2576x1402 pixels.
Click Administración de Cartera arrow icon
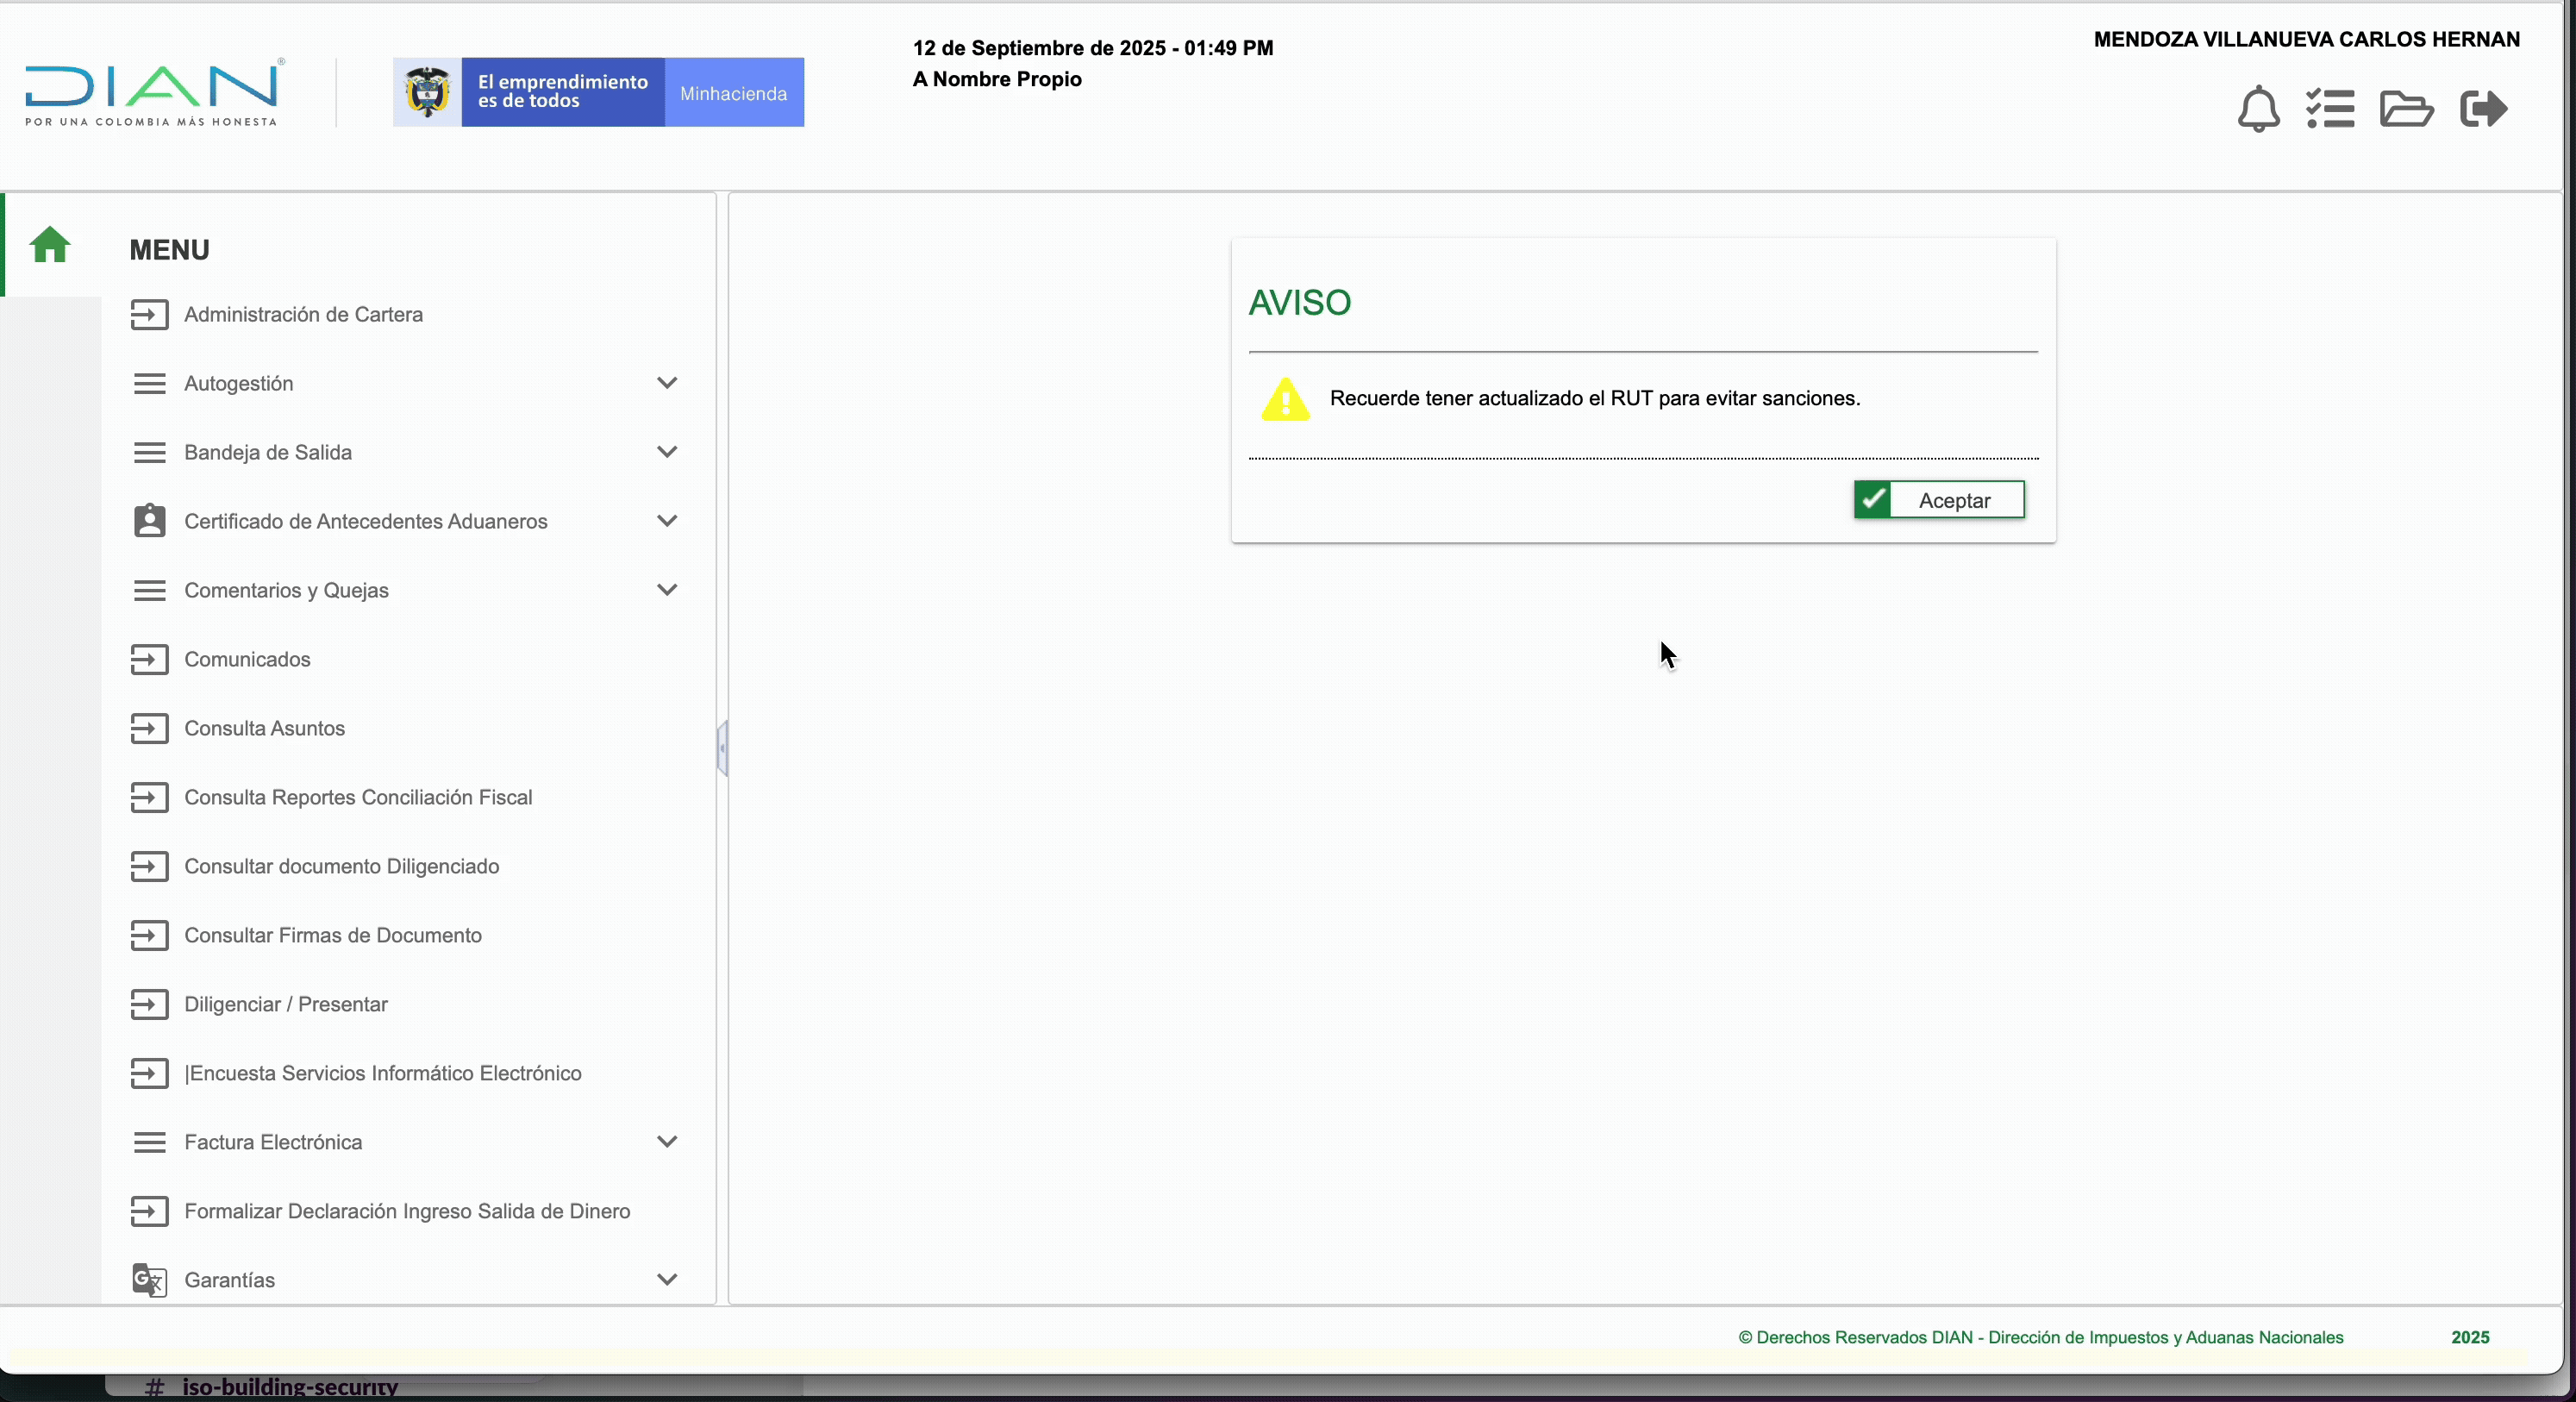(150, 315)
